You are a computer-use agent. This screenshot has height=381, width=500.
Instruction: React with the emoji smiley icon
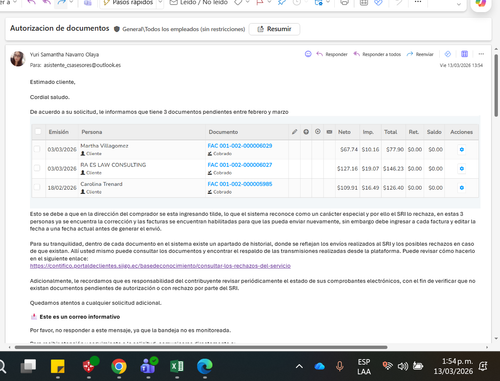[x=308, y=54]
